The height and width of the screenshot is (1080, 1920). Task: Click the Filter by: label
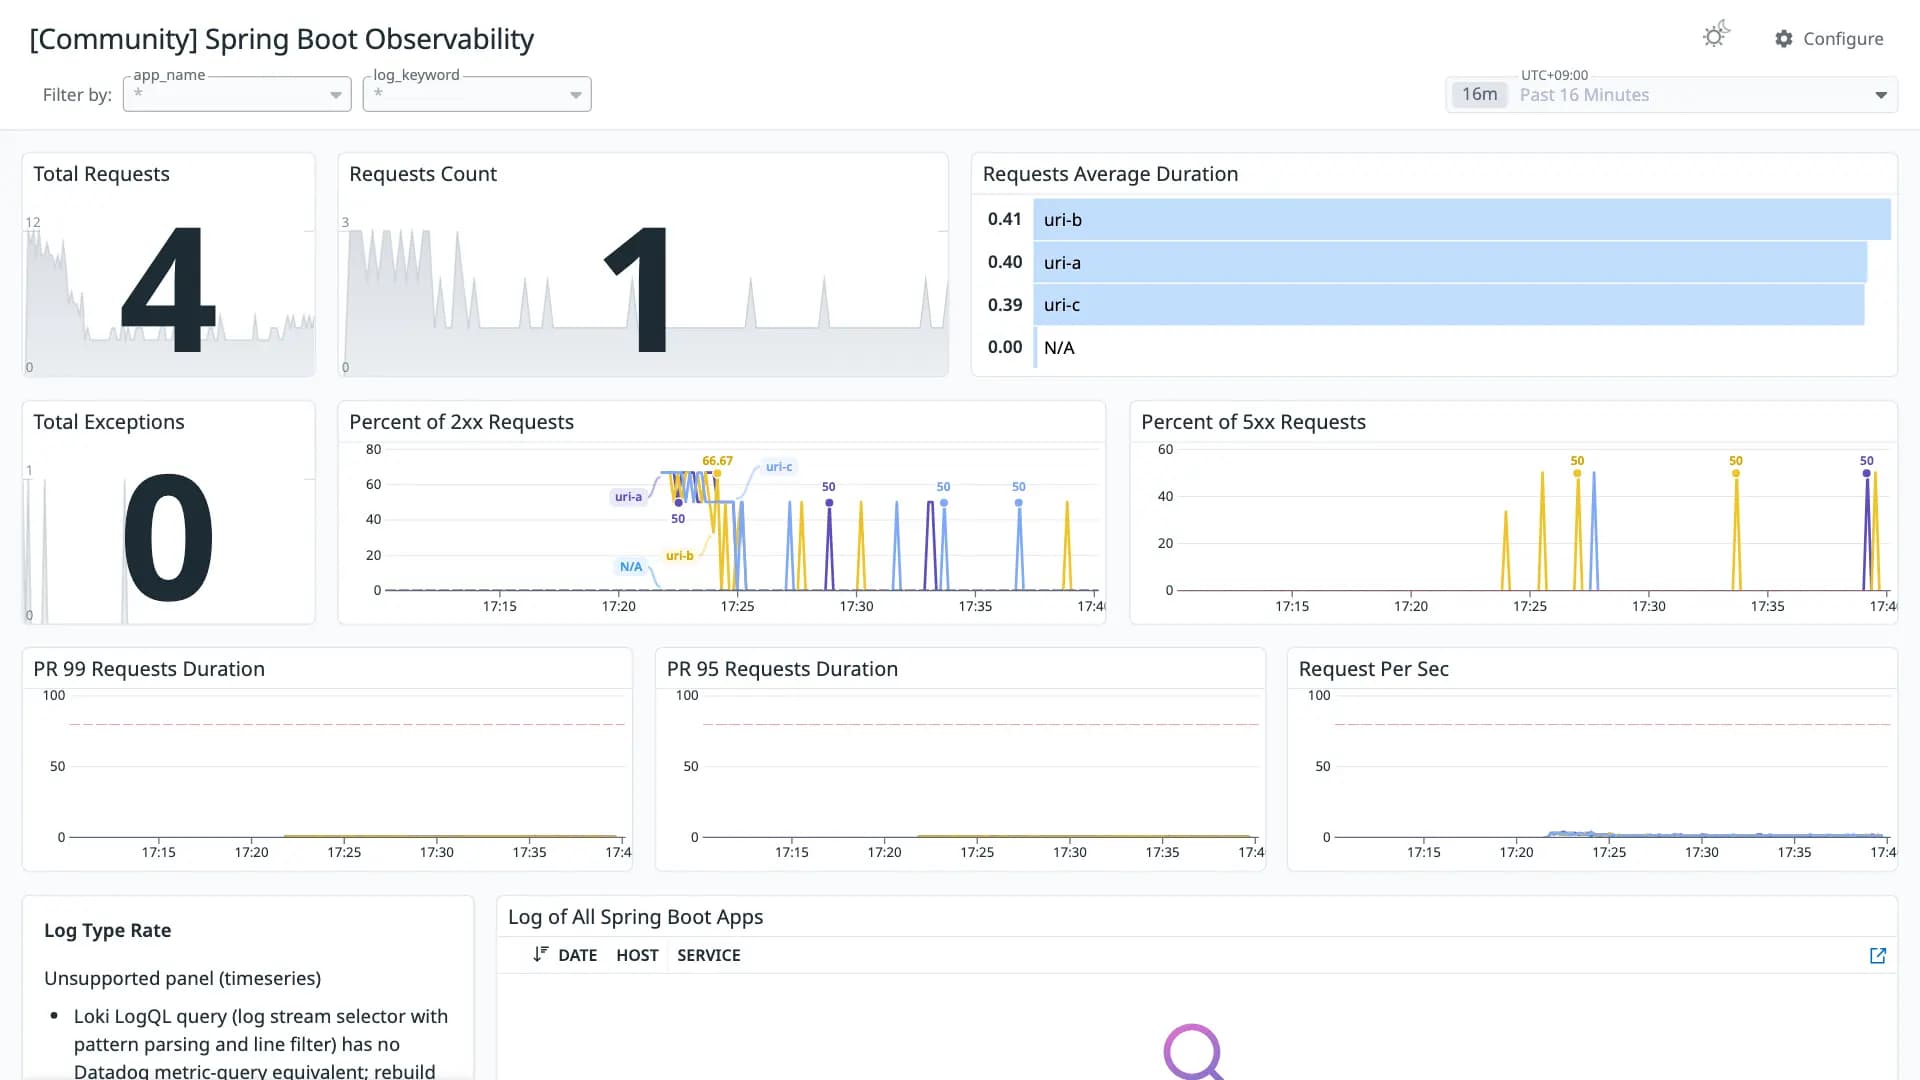coord(77,95)
